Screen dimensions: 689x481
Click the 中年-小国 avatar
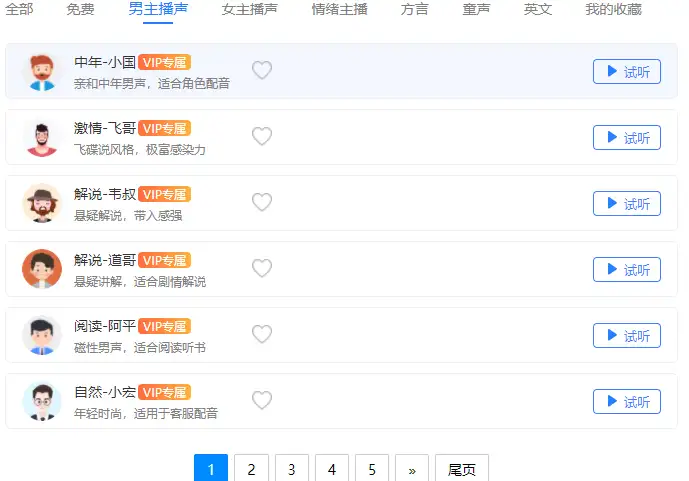point(42,71)
